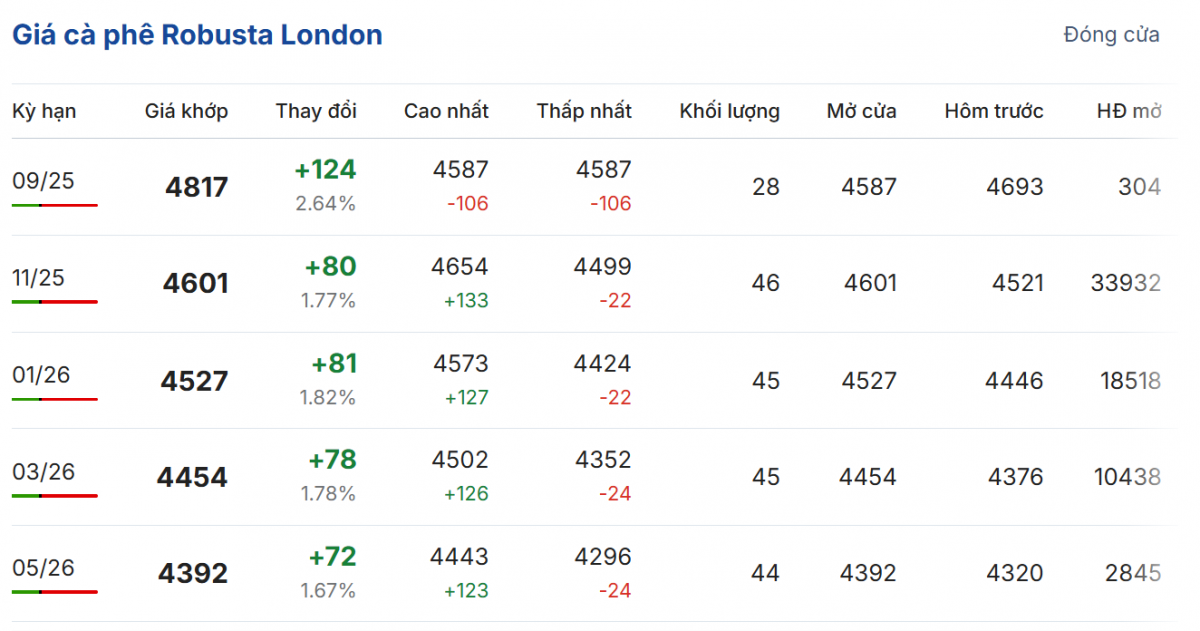
Task: Choose the 05/26 contract term
Action: (x=43, y=568)
